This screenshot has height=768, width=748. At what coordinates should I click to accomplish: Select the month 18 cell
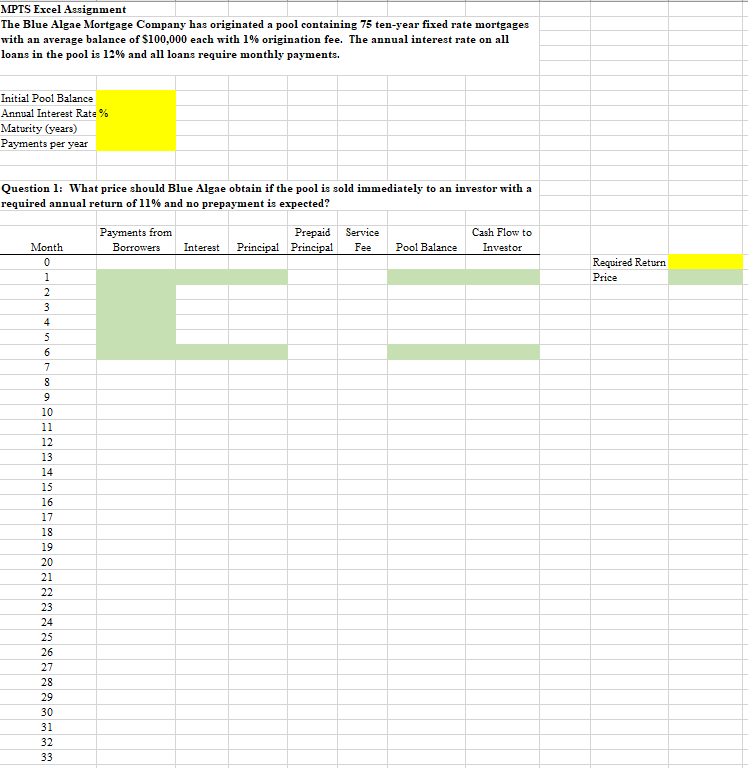pyautogui.click(x=48, y=532)
